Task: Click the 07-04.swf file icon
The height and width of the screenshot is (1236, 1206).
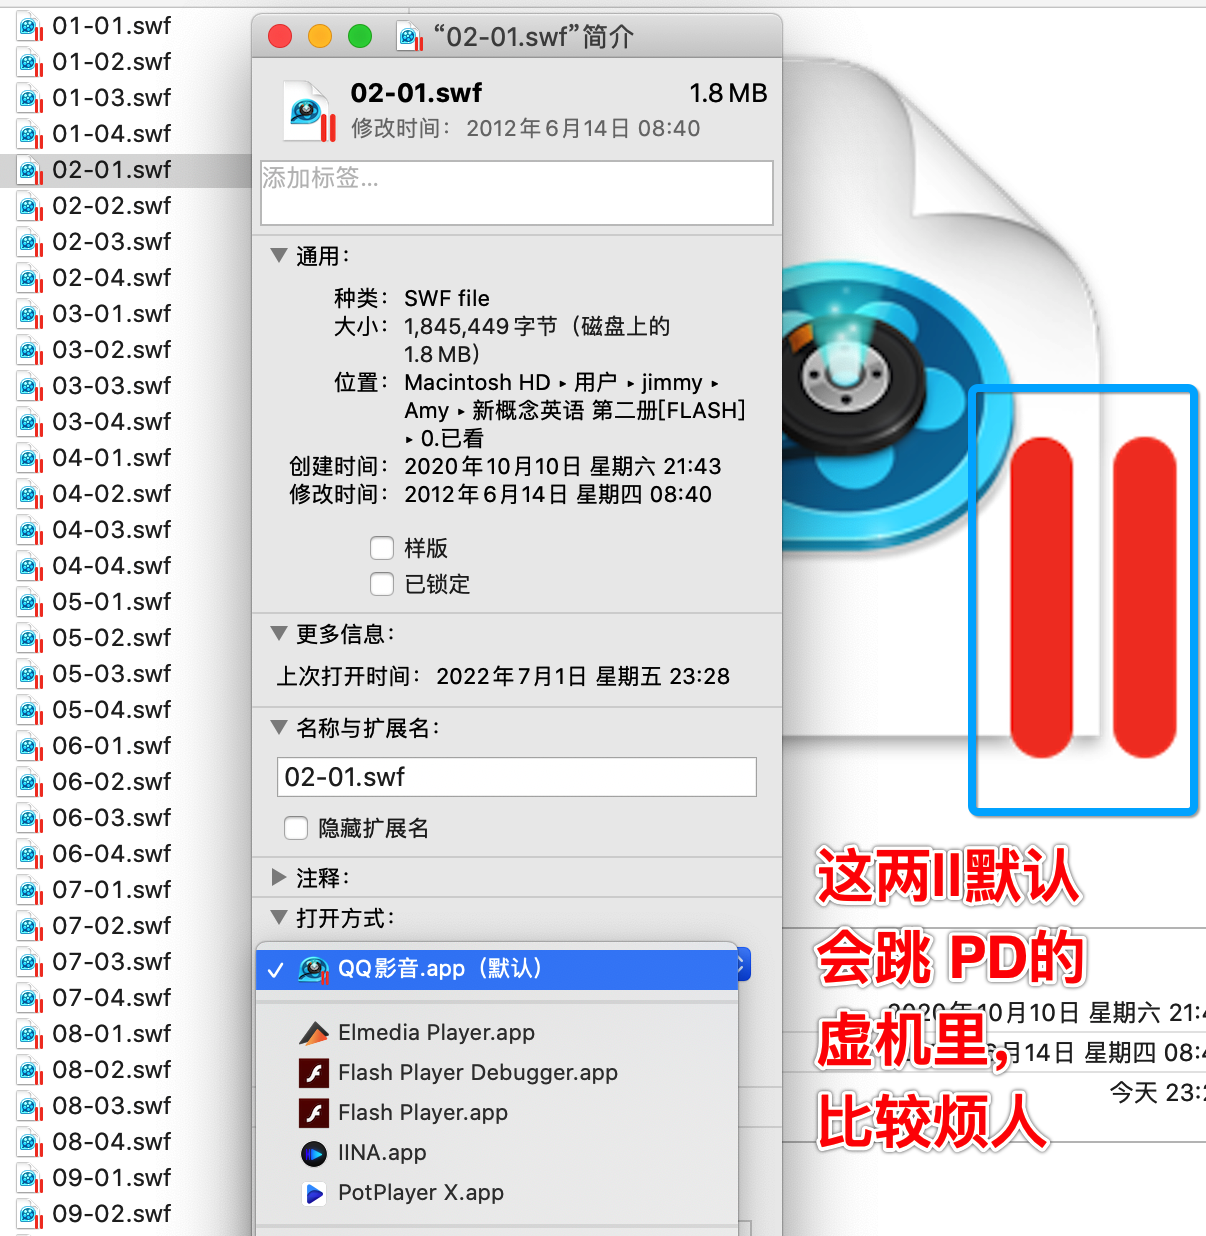Action: click(x=31, y=999)
